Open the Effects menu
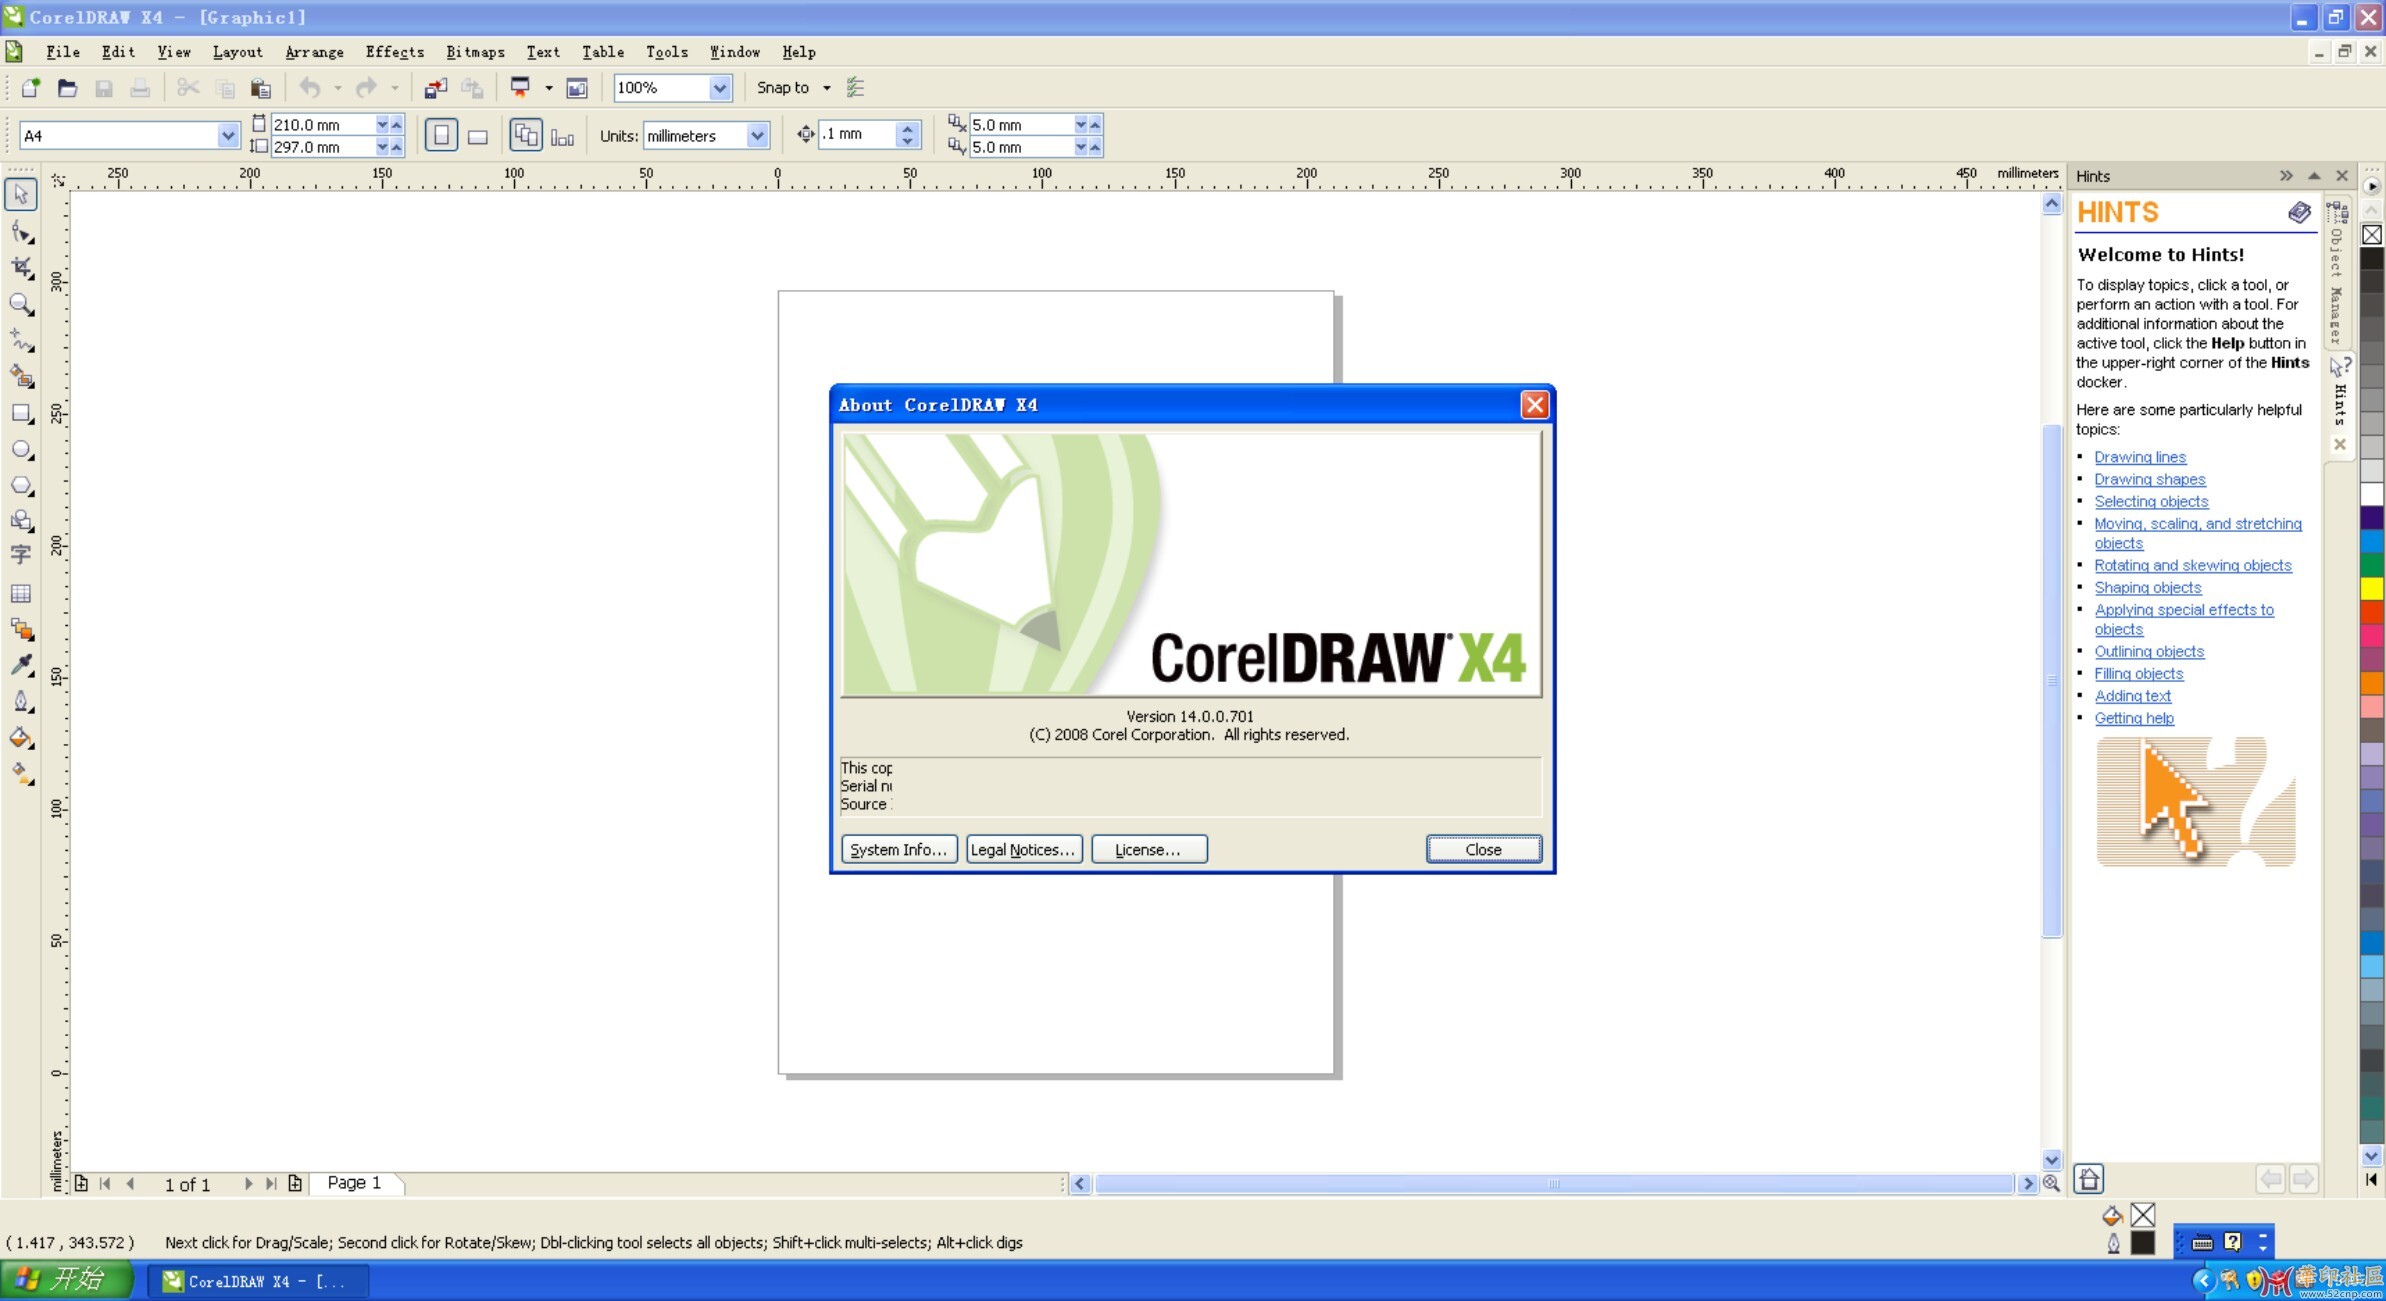2386x1301 pixels. pos(394,52)
